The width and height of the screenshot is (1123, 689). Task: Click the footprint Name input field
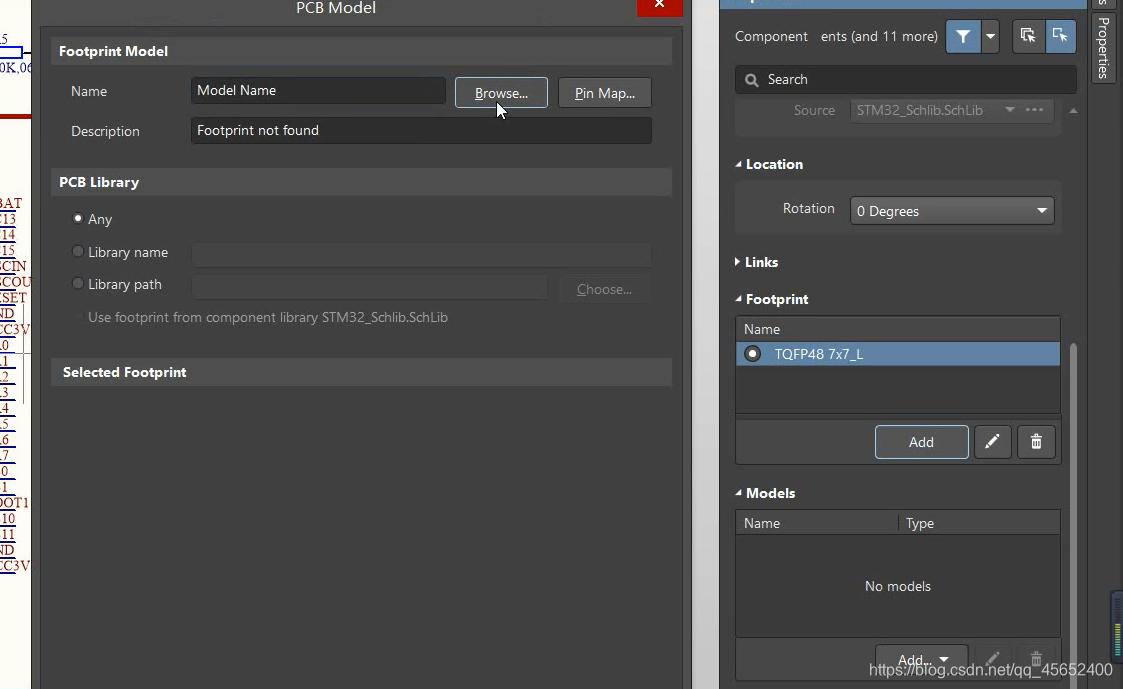pos(318,90)
